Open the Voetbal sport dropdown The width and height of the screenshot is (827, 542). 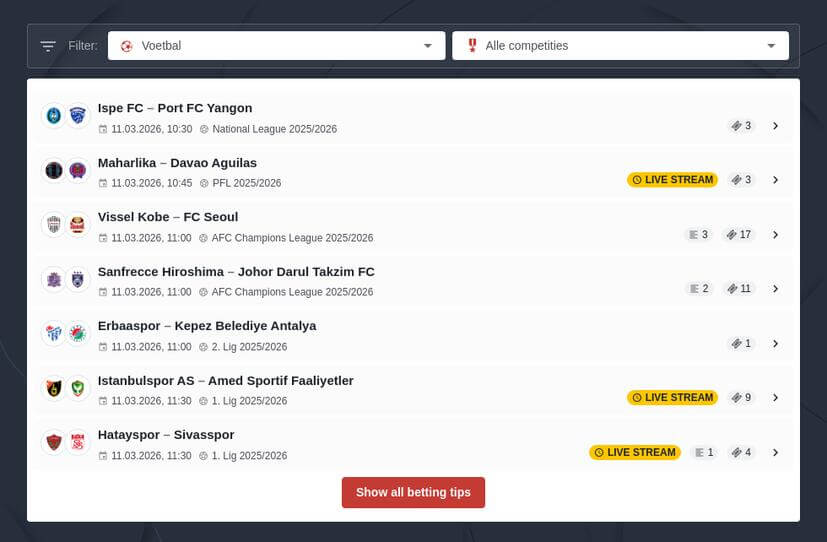pos(276,46)
